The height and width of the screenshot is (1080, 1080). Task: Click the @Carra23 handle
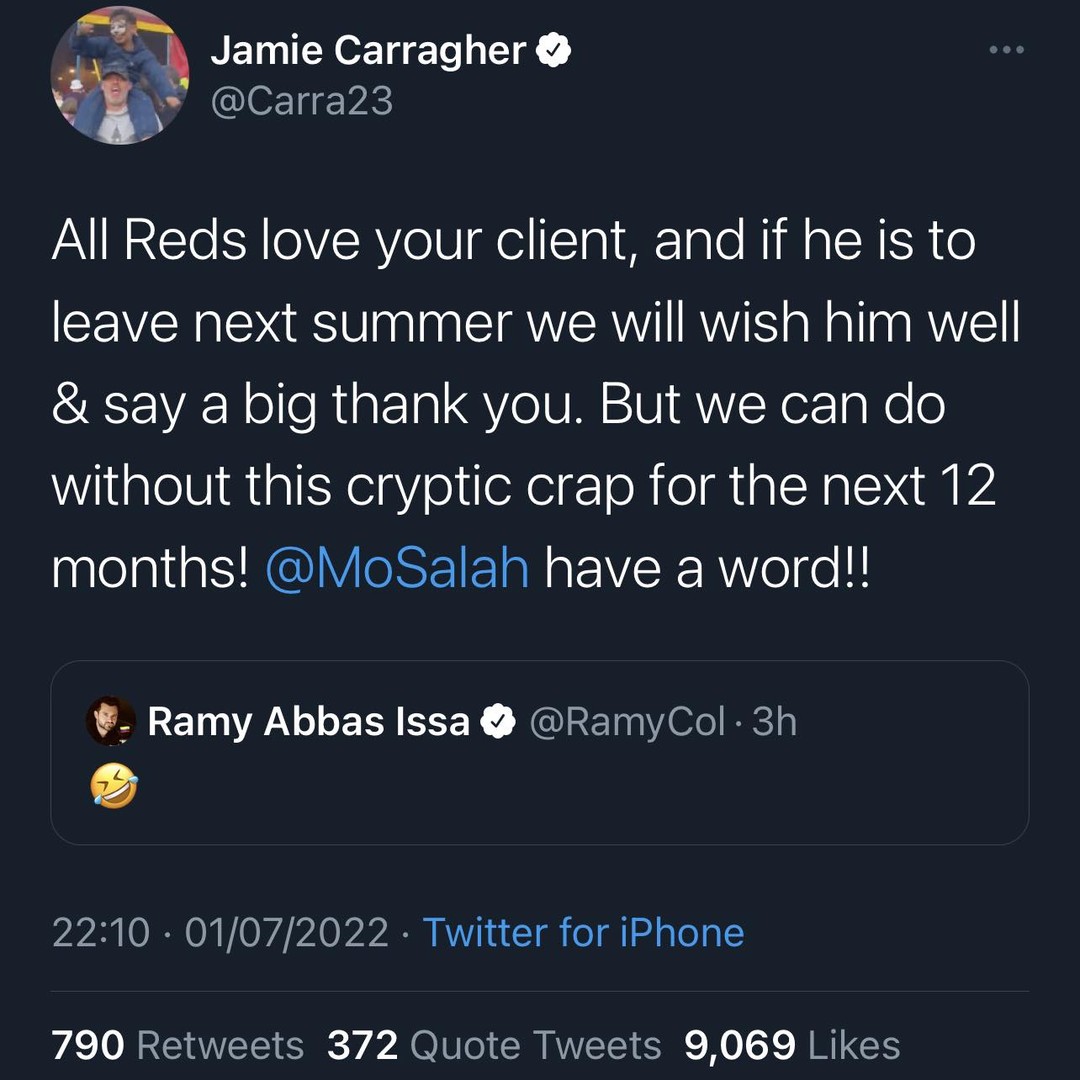tap(302, 101)
